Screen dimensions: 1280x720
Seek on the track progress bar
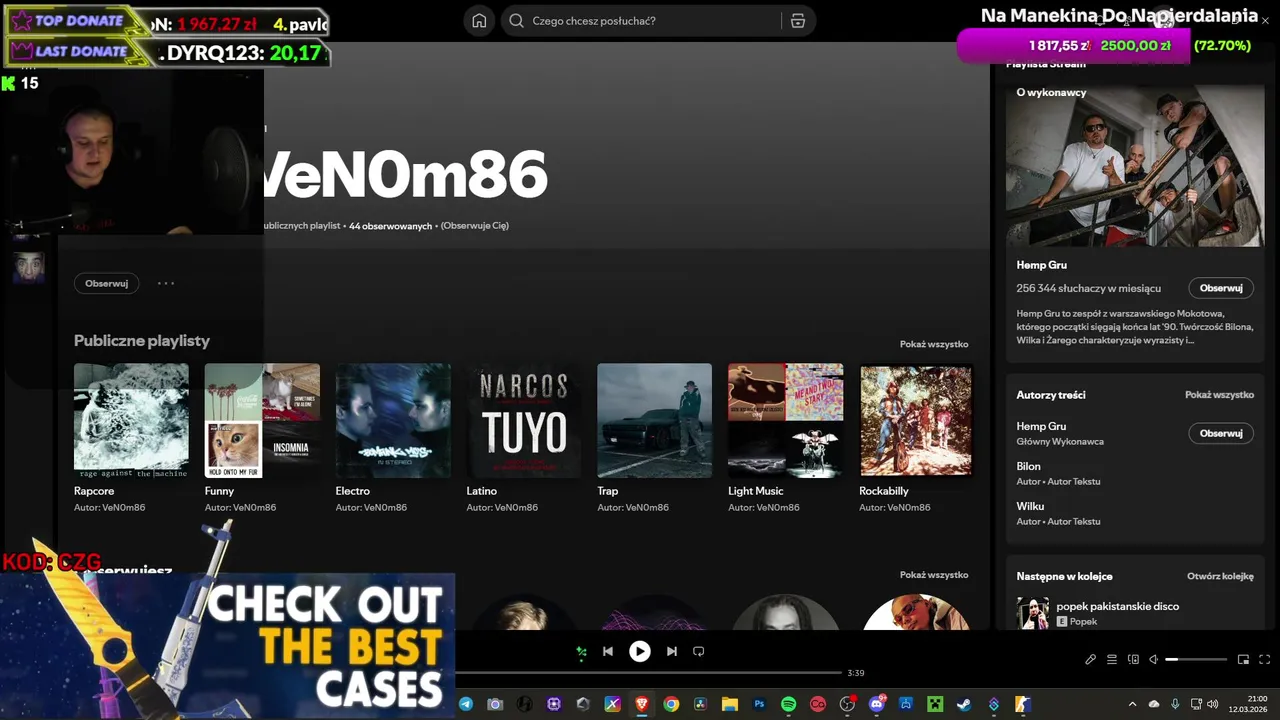tap(648, 673)
